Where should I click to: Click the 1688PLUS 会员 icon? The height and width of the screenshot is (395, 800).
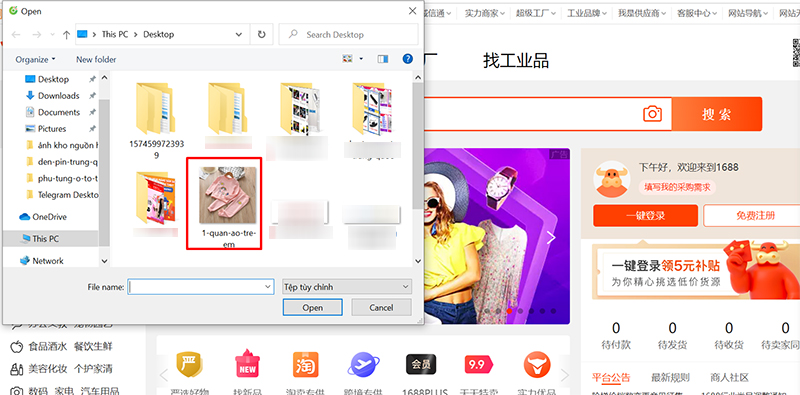421,364
